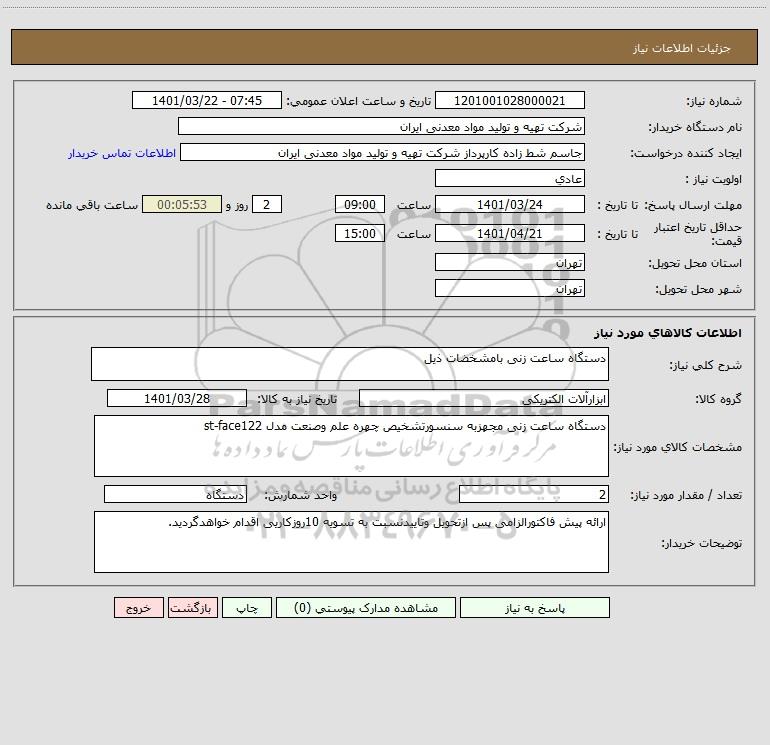Viewport: 770px width, 745px height.
Task: Click واحد شمارش field دستگاه
Action: (x=175, y=495)
